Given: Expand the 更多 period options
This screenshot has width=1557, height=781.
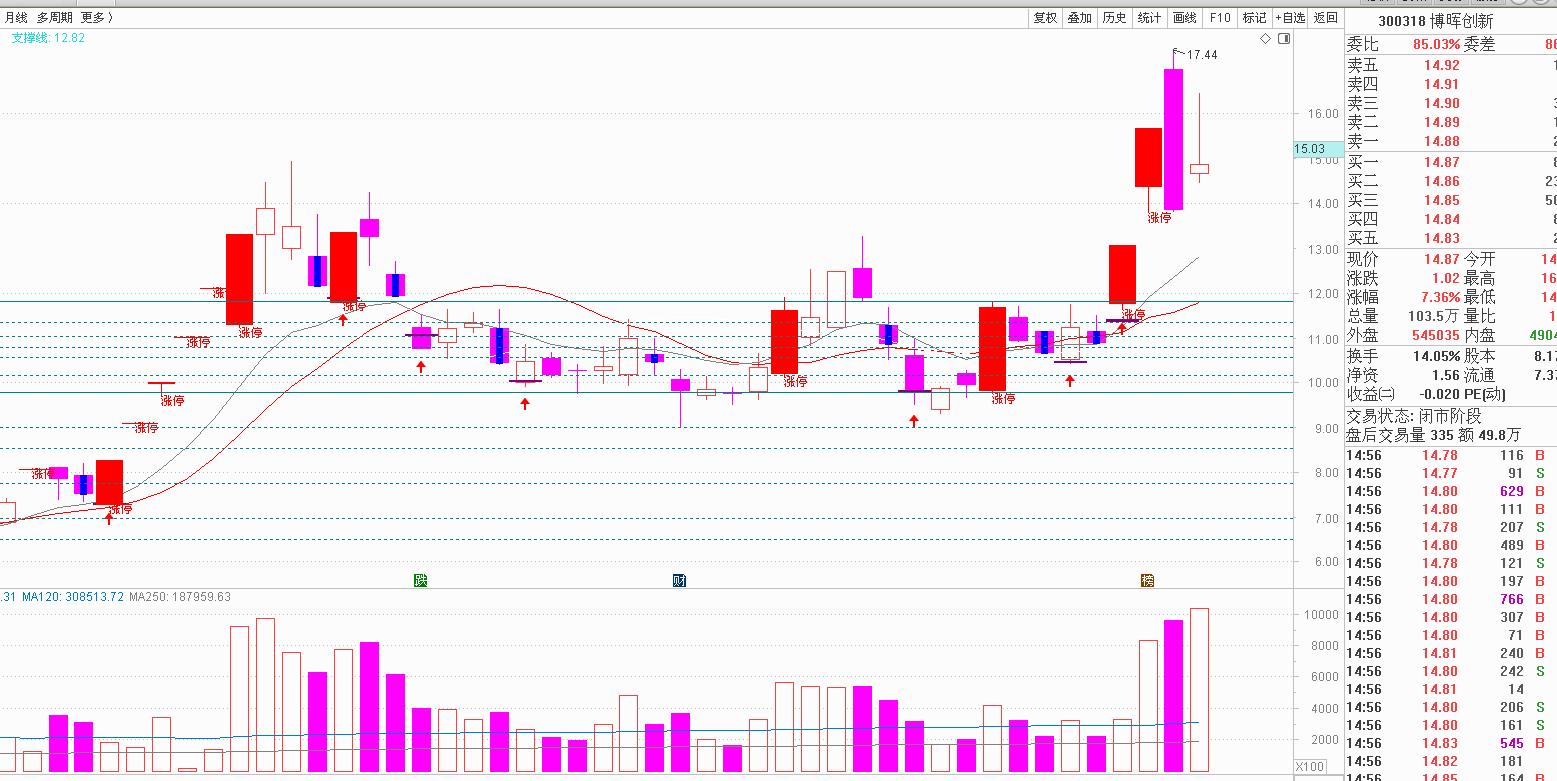Looking at the screenshot, I should coord(96,17).
